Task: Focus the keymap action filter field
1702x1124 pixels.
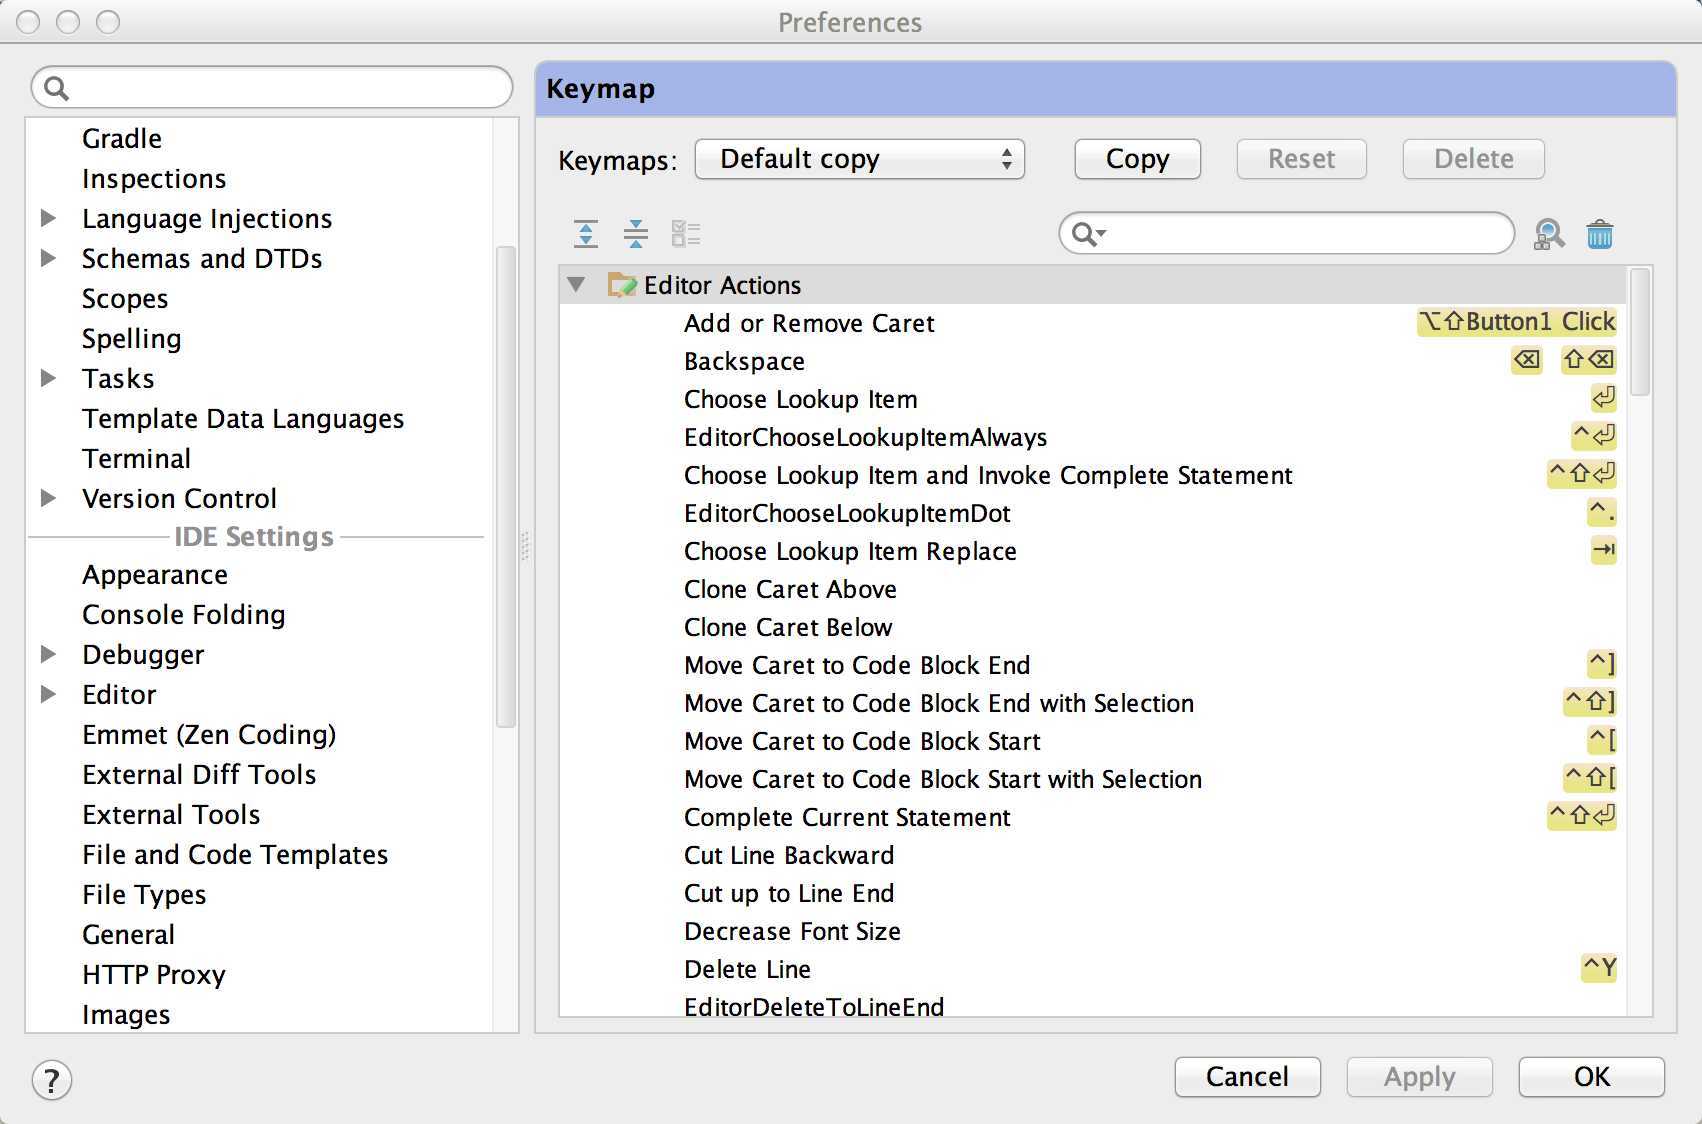Action: (1287, 234)
